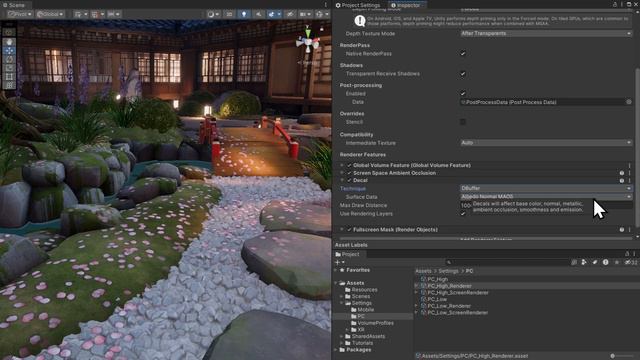Open help for Fullscreen Mask feature
Image resolution: width=640 pixels, height=360 pixels.
pos(622,230)
